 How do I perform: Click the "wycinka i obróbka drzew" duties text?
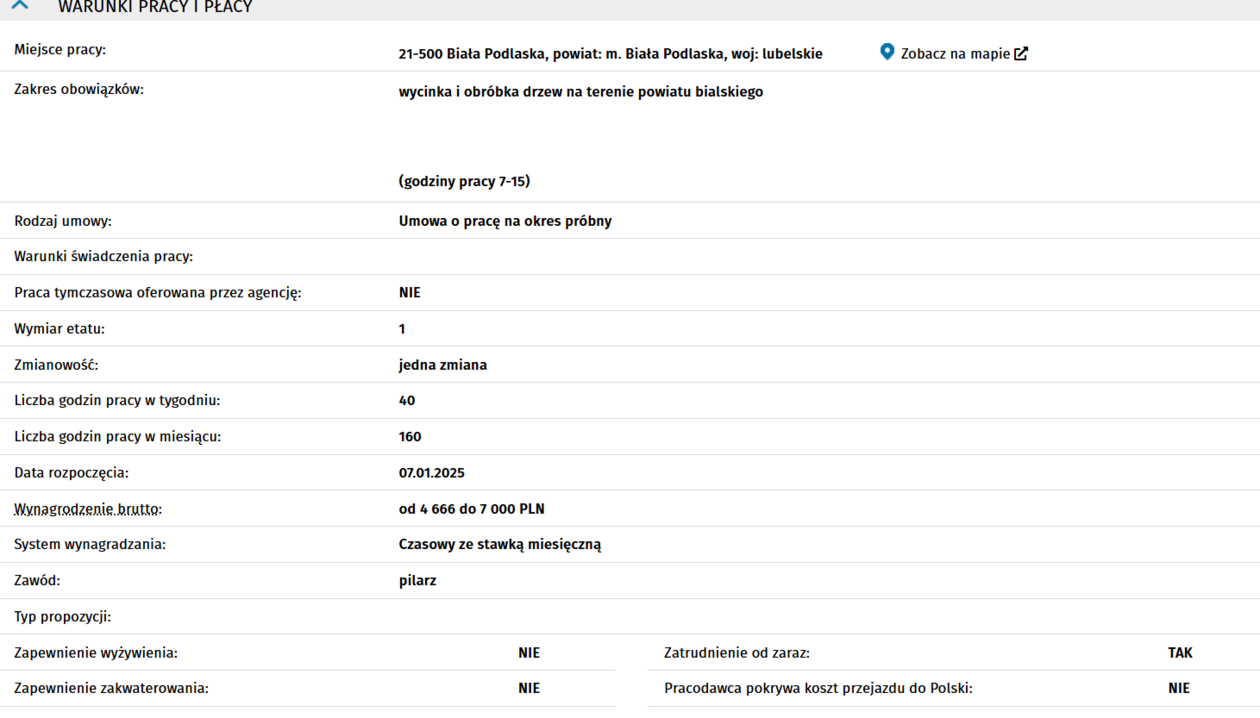click(580, 92)
